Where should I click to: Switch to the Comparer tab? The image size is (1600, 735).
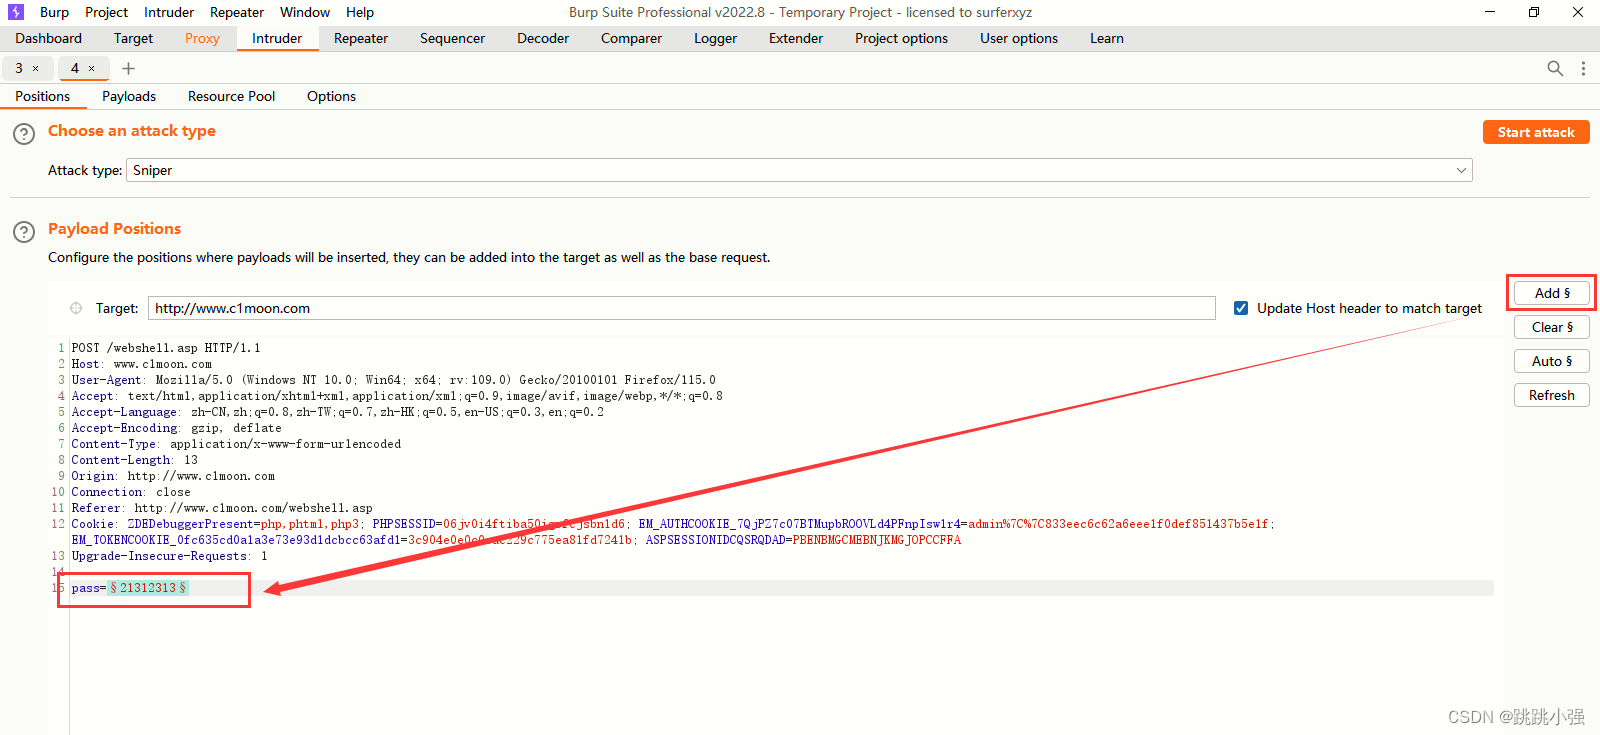[x=631, y=38]
